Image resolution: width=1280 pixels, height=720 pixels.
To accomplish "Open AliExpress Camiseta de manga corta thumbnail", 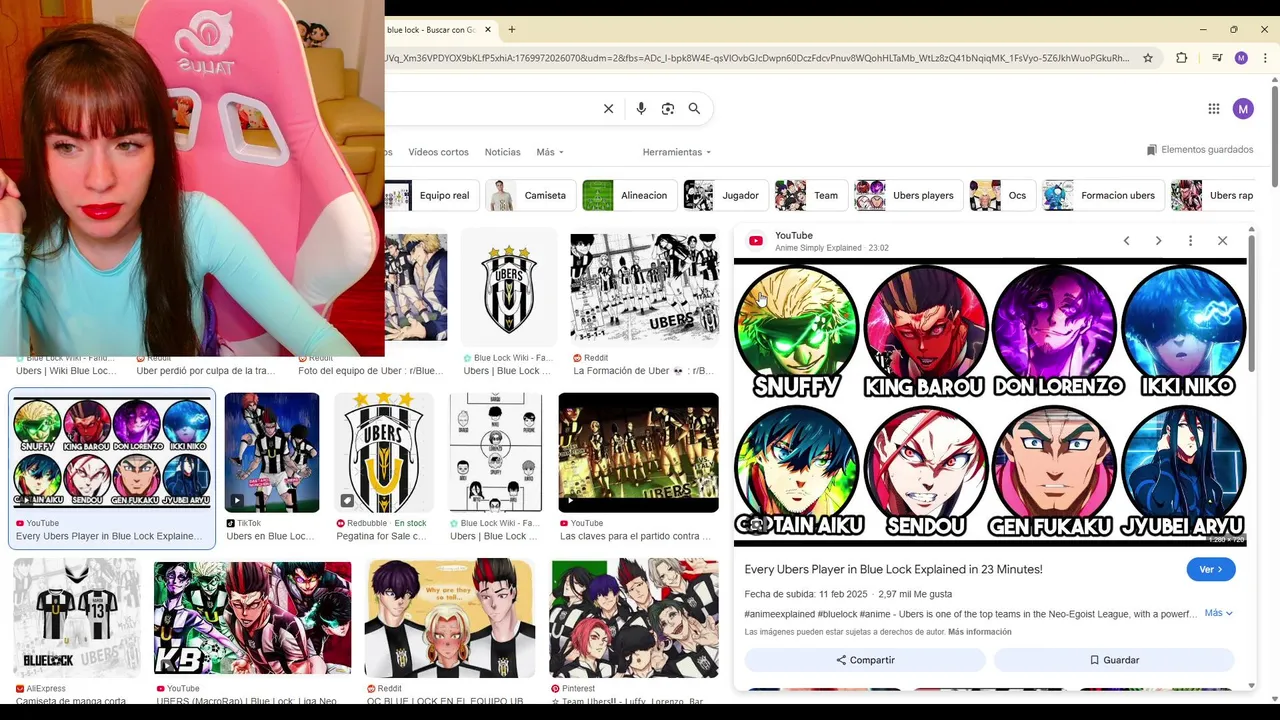I will (x=76, y=618).
